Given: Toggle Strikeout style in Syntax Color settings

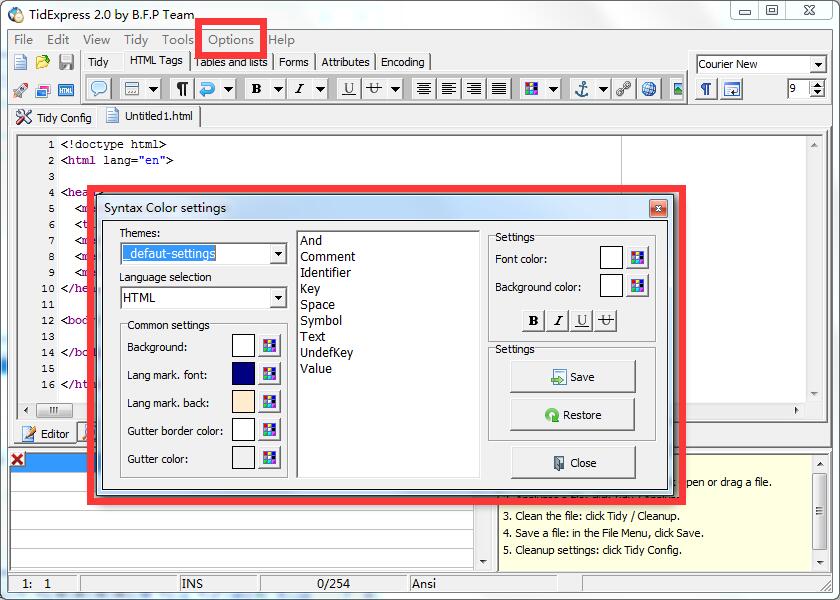Looking at the screenshot, I should [x=606, y=320].
